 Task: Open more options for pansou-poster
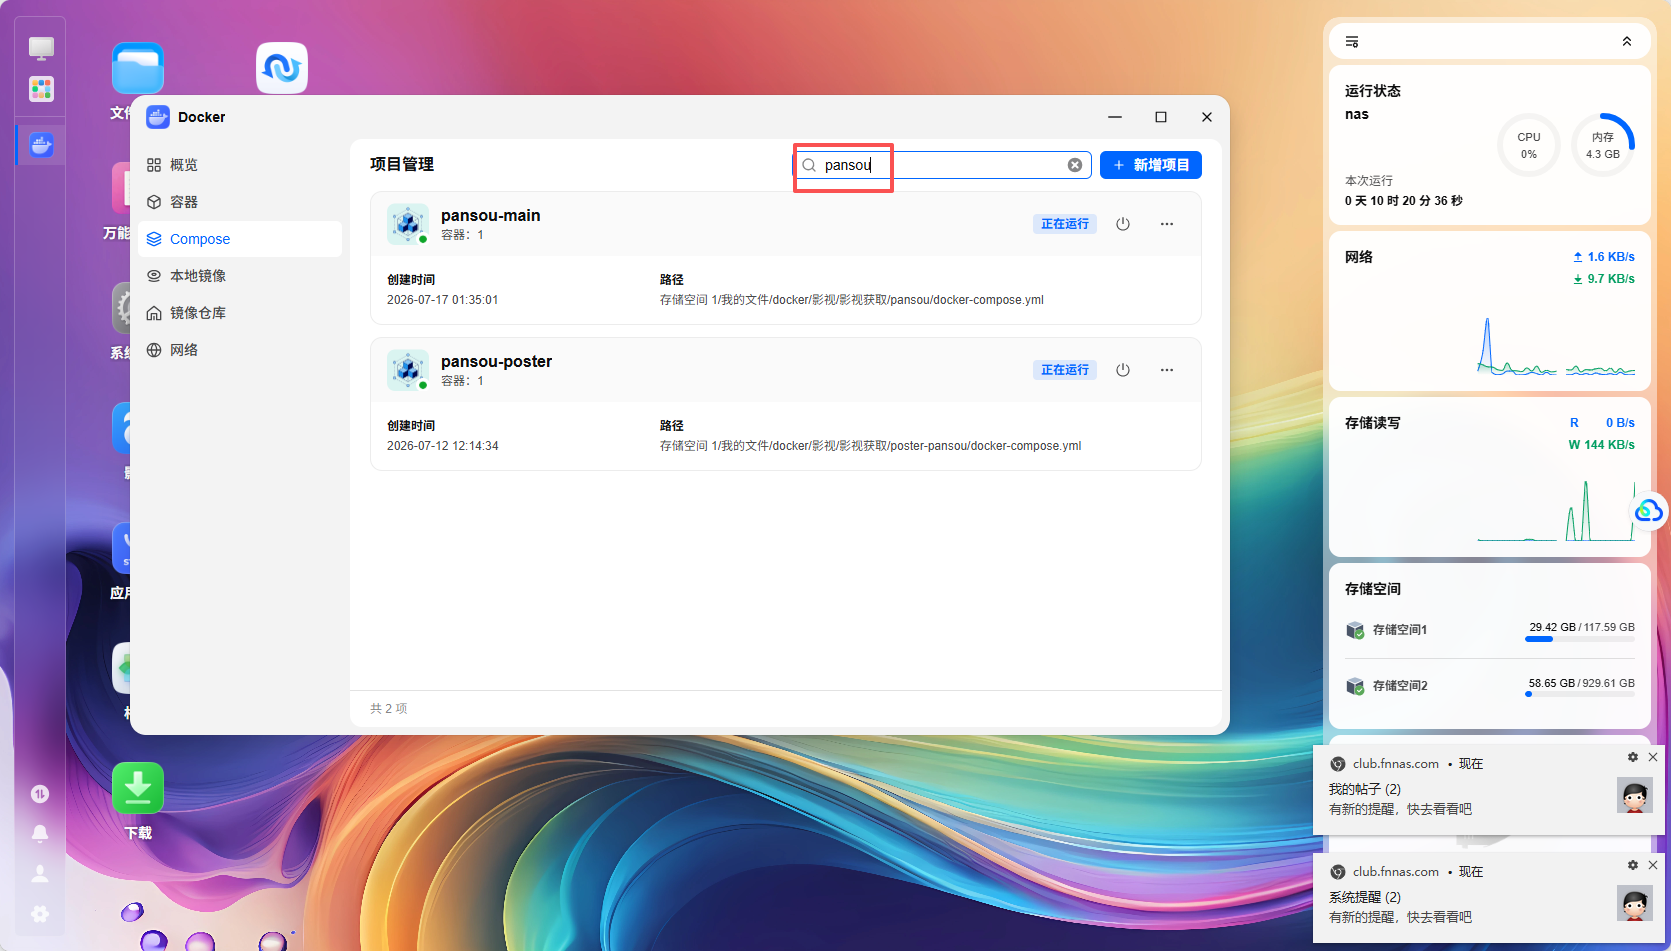click(1167, 370)
